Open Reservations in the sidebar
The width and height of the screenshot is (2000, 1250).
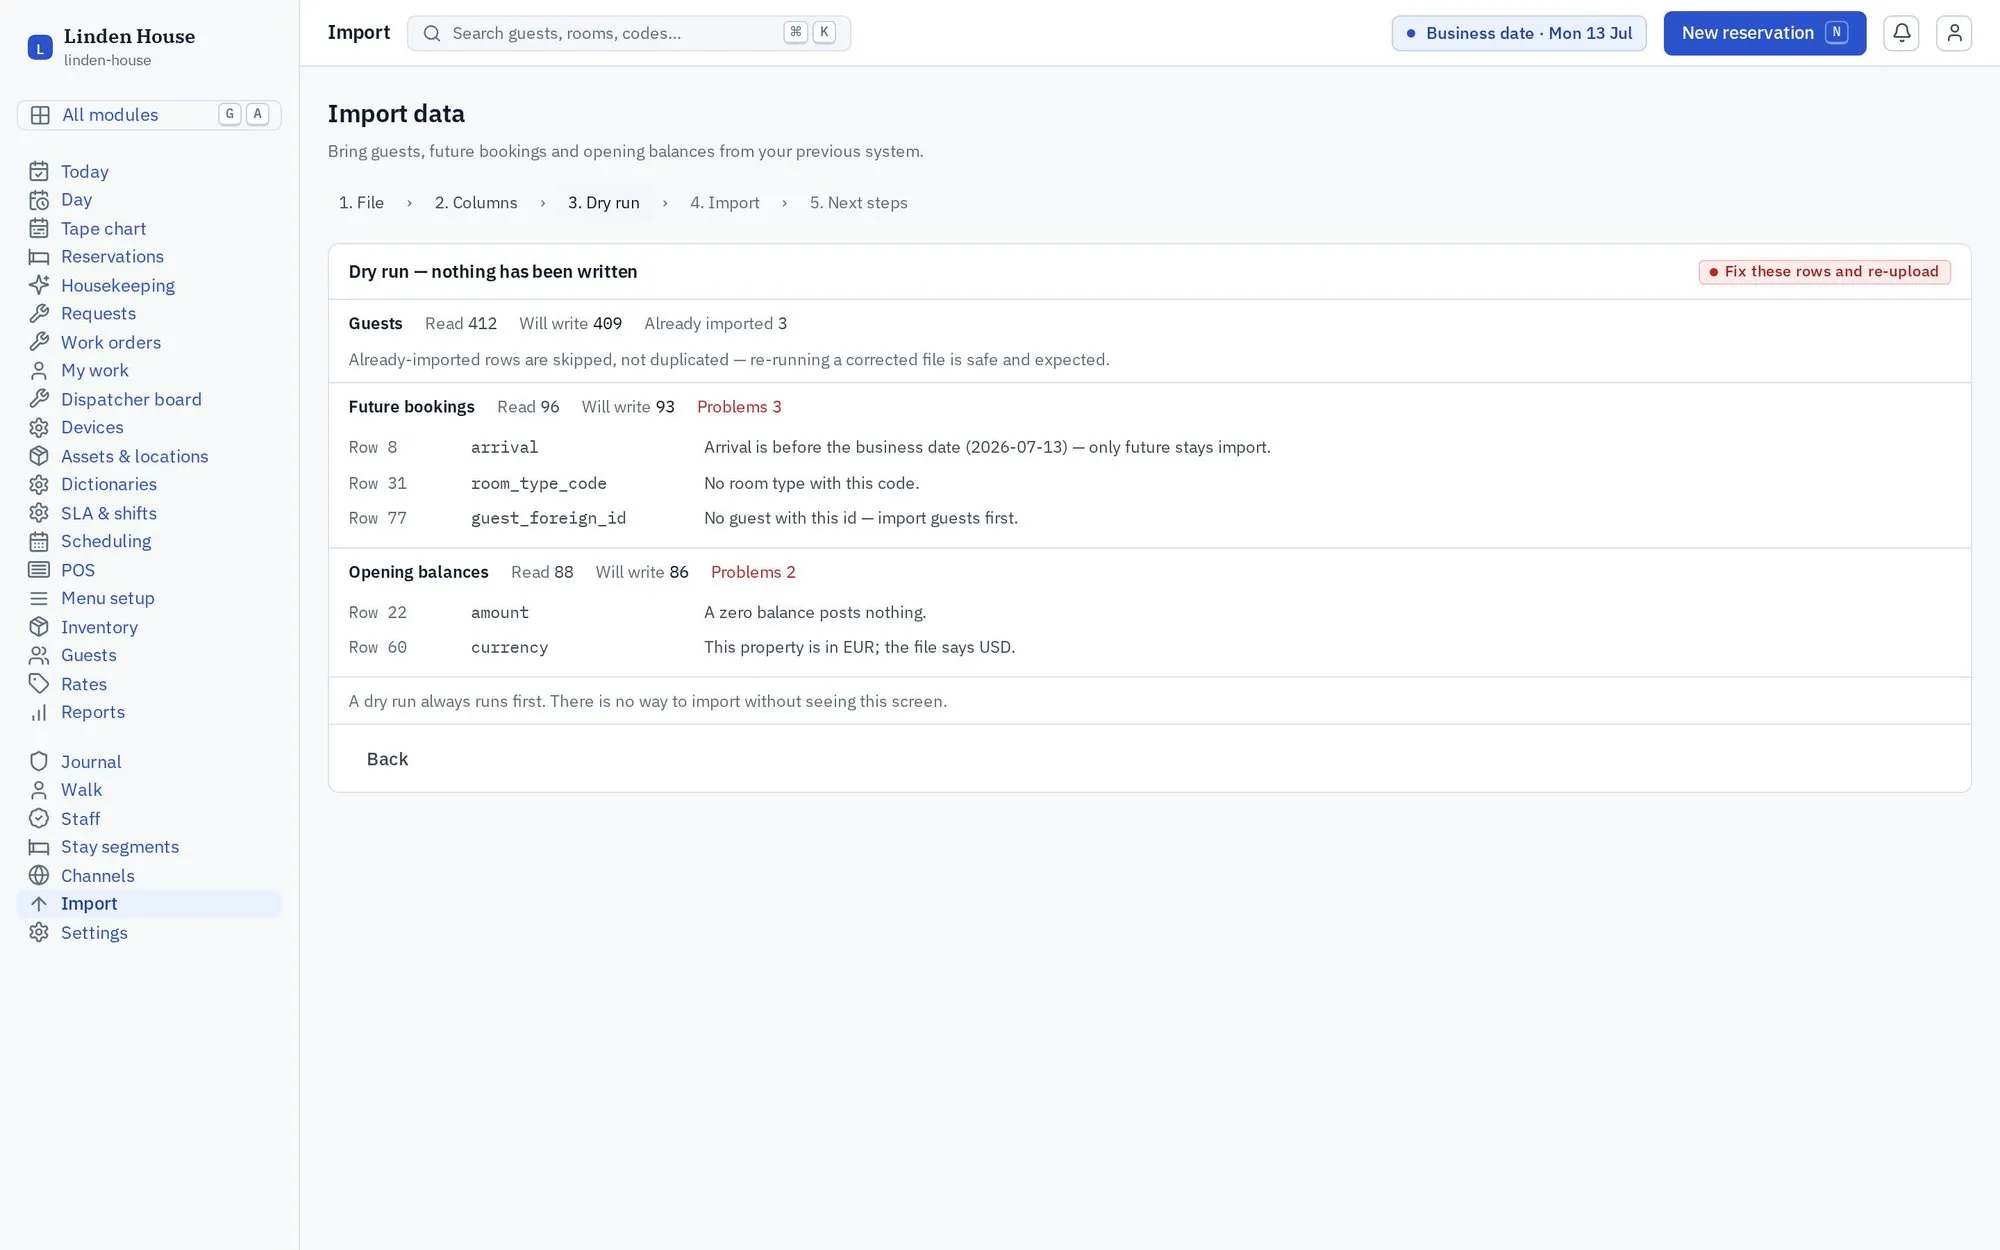149,257
